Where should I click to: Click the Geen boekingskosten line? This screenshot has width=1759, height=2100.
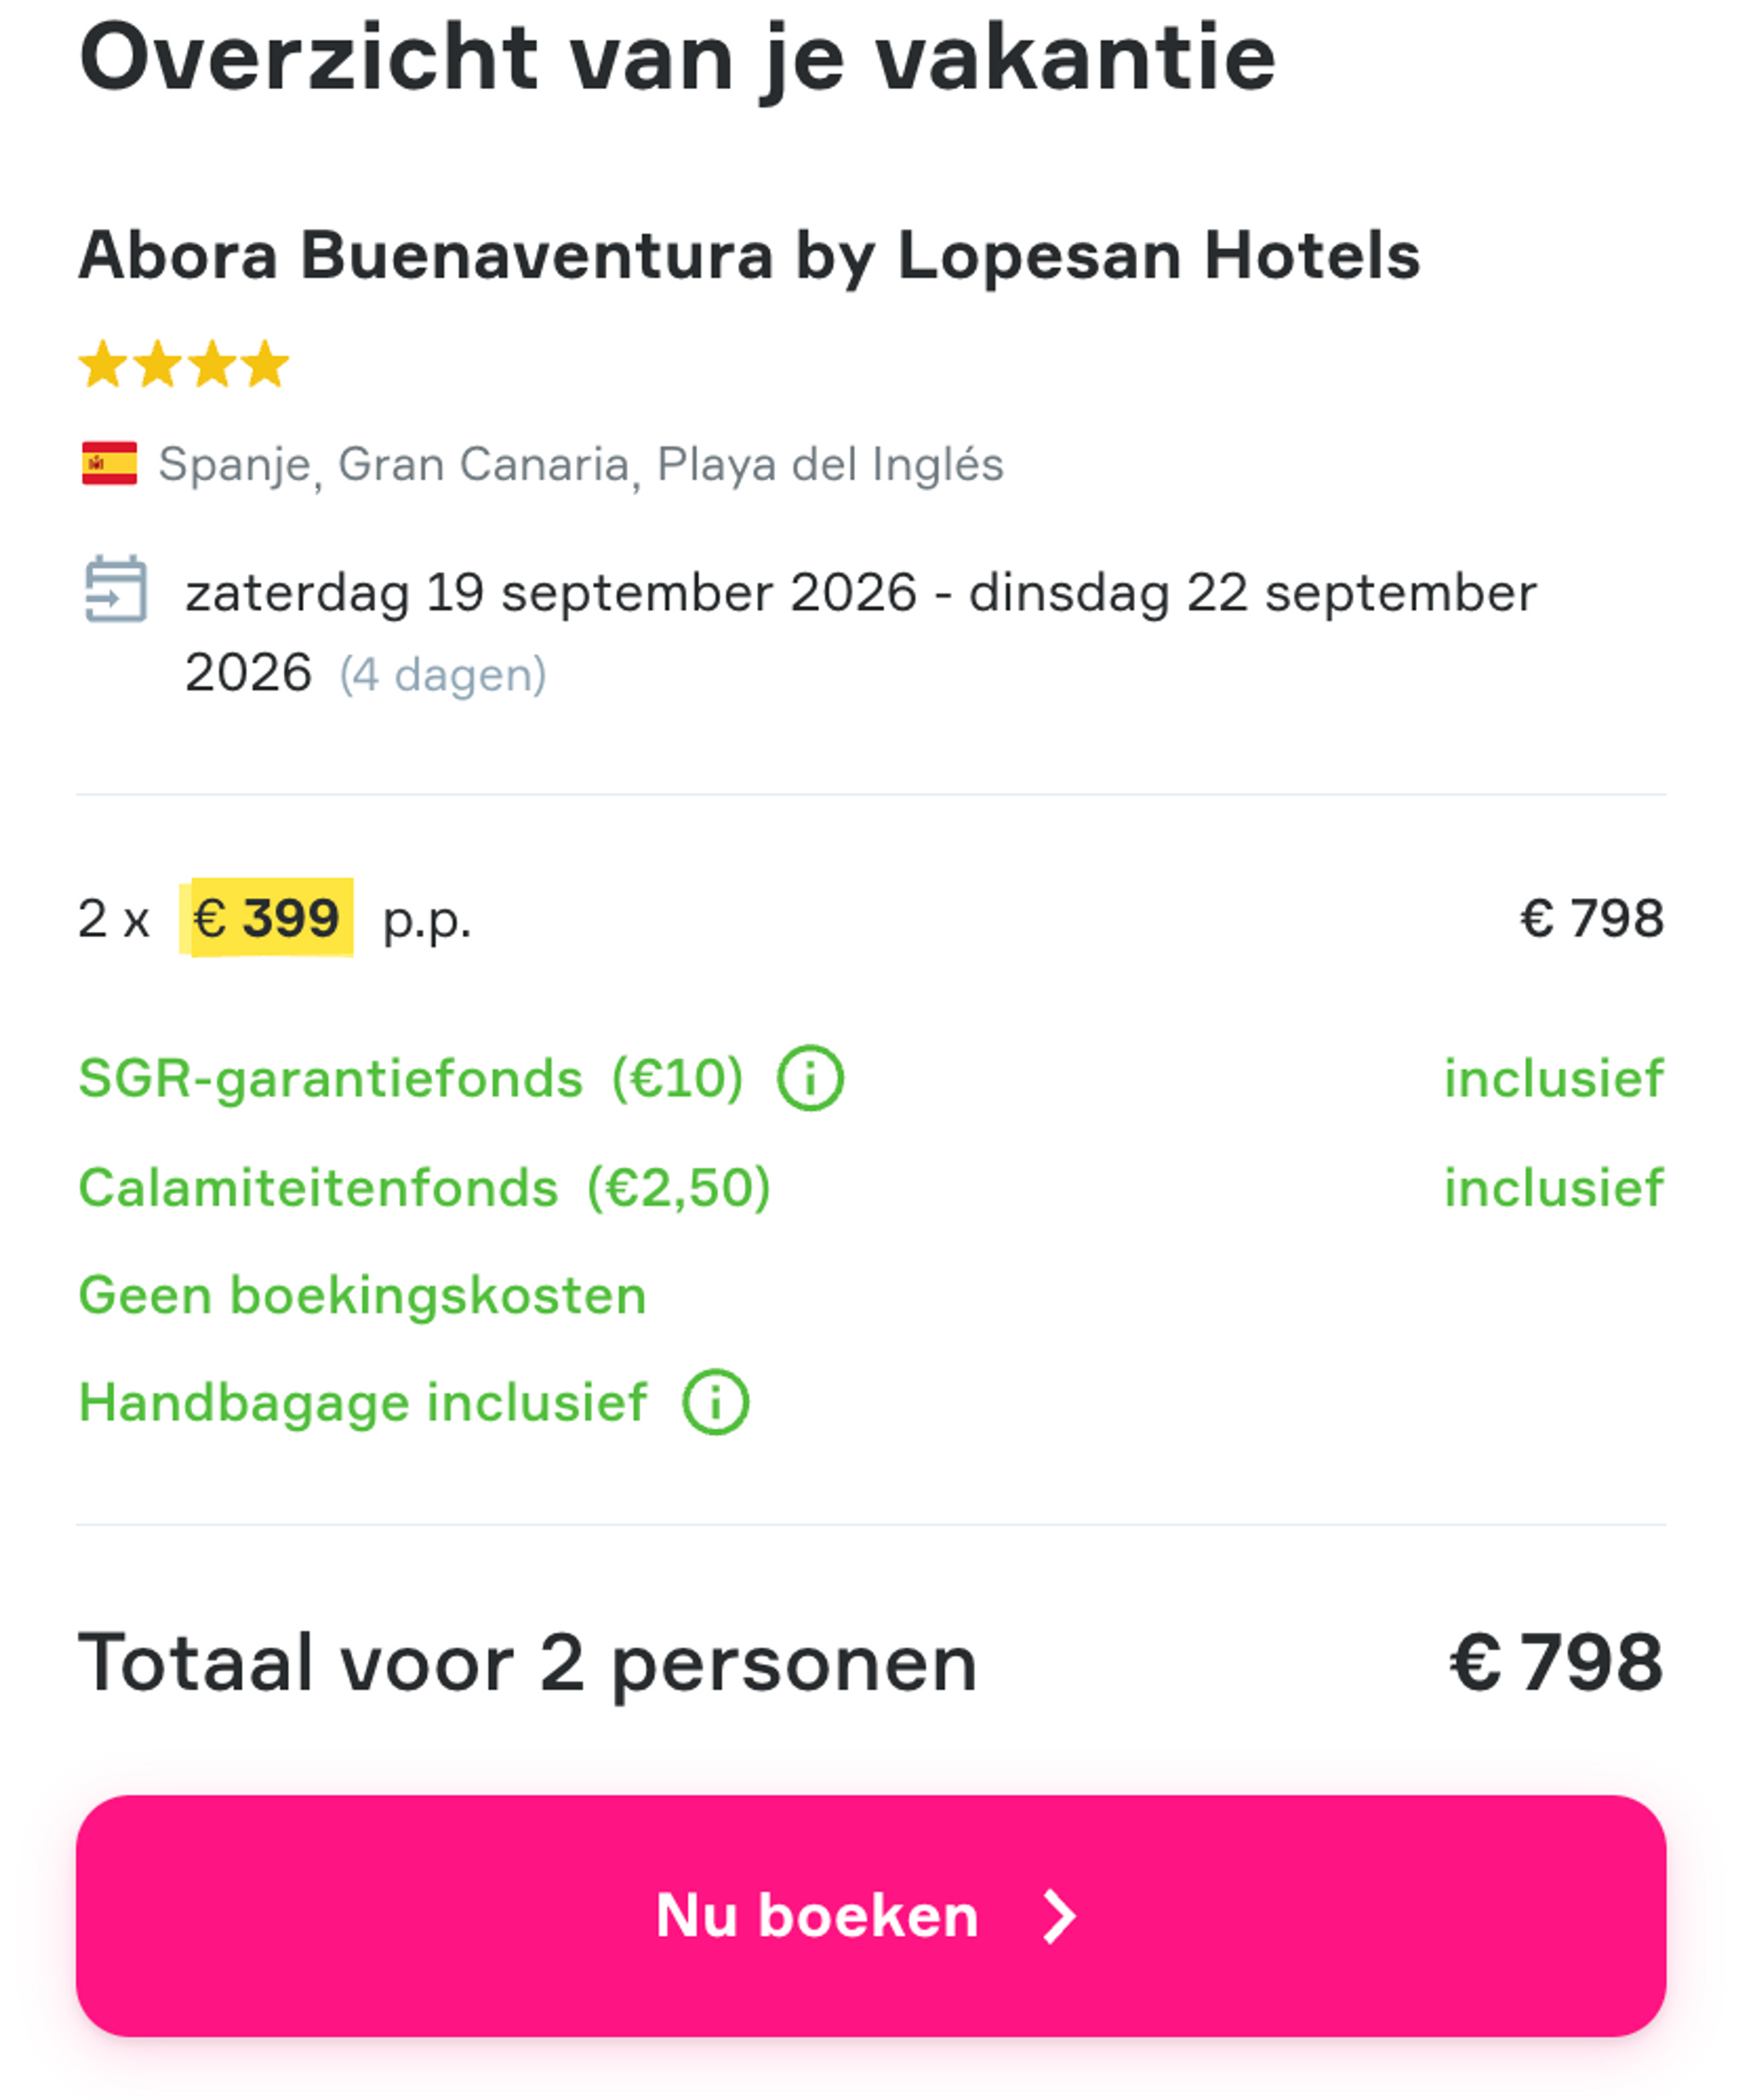point(363,1294)
